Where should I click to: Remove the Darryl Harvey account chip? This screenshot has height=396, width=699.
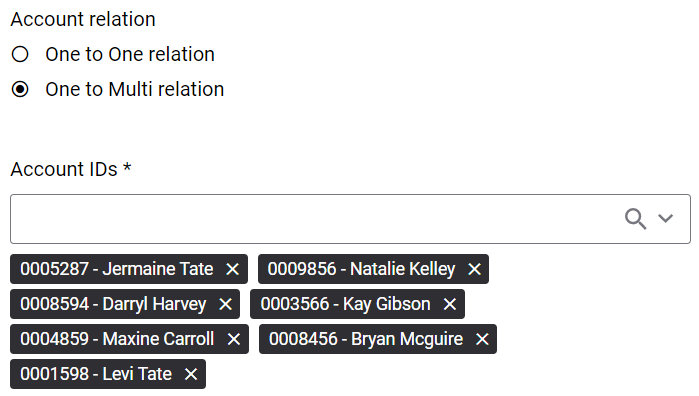pyautogui.click(x=226, y=304)
